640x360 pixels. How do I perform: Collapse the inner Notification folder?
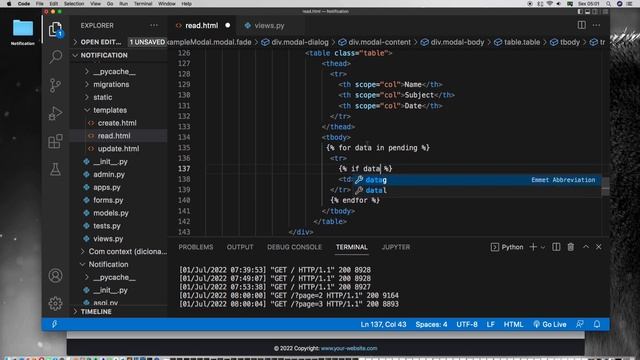point(108,264)
